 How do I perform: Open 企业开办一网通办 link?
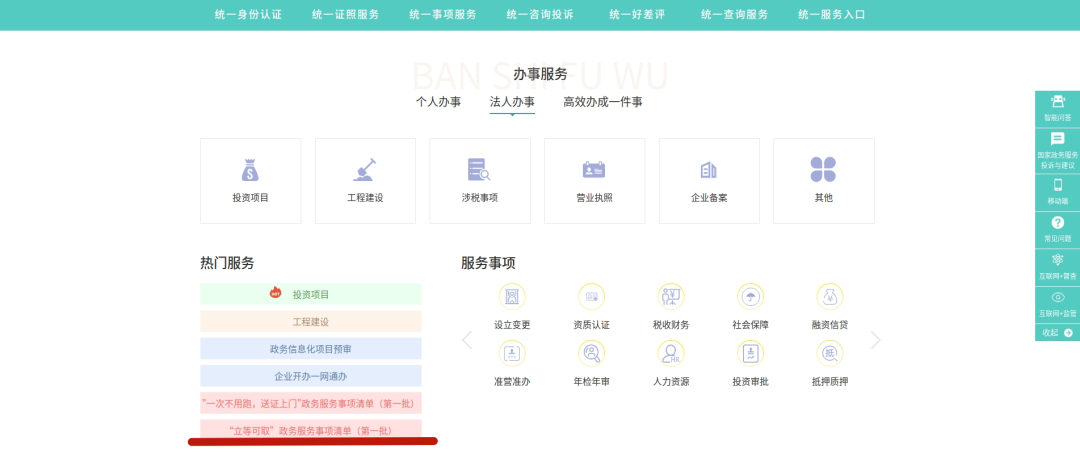coord(311,376)
